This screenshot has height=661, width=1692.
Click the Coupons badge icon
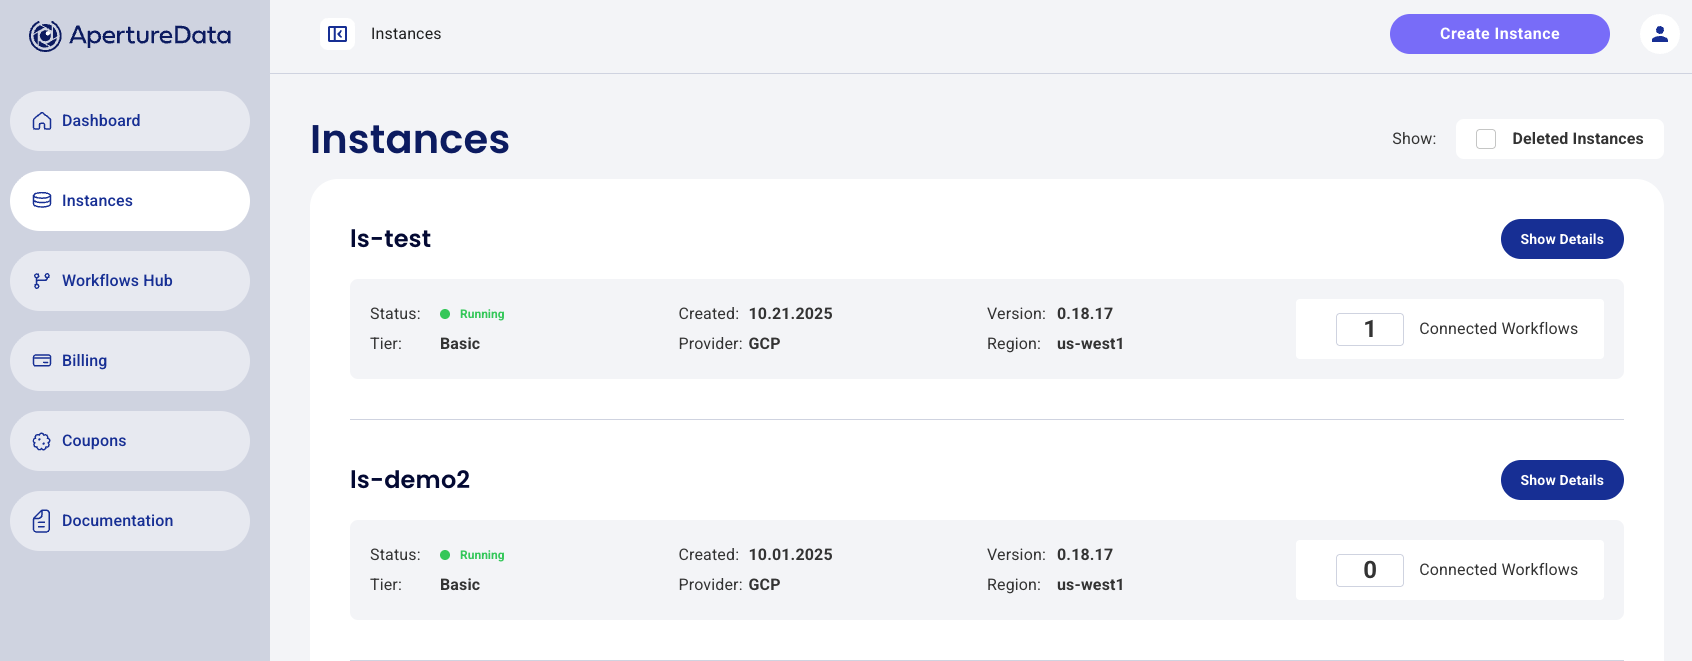(x=42, y=441)
